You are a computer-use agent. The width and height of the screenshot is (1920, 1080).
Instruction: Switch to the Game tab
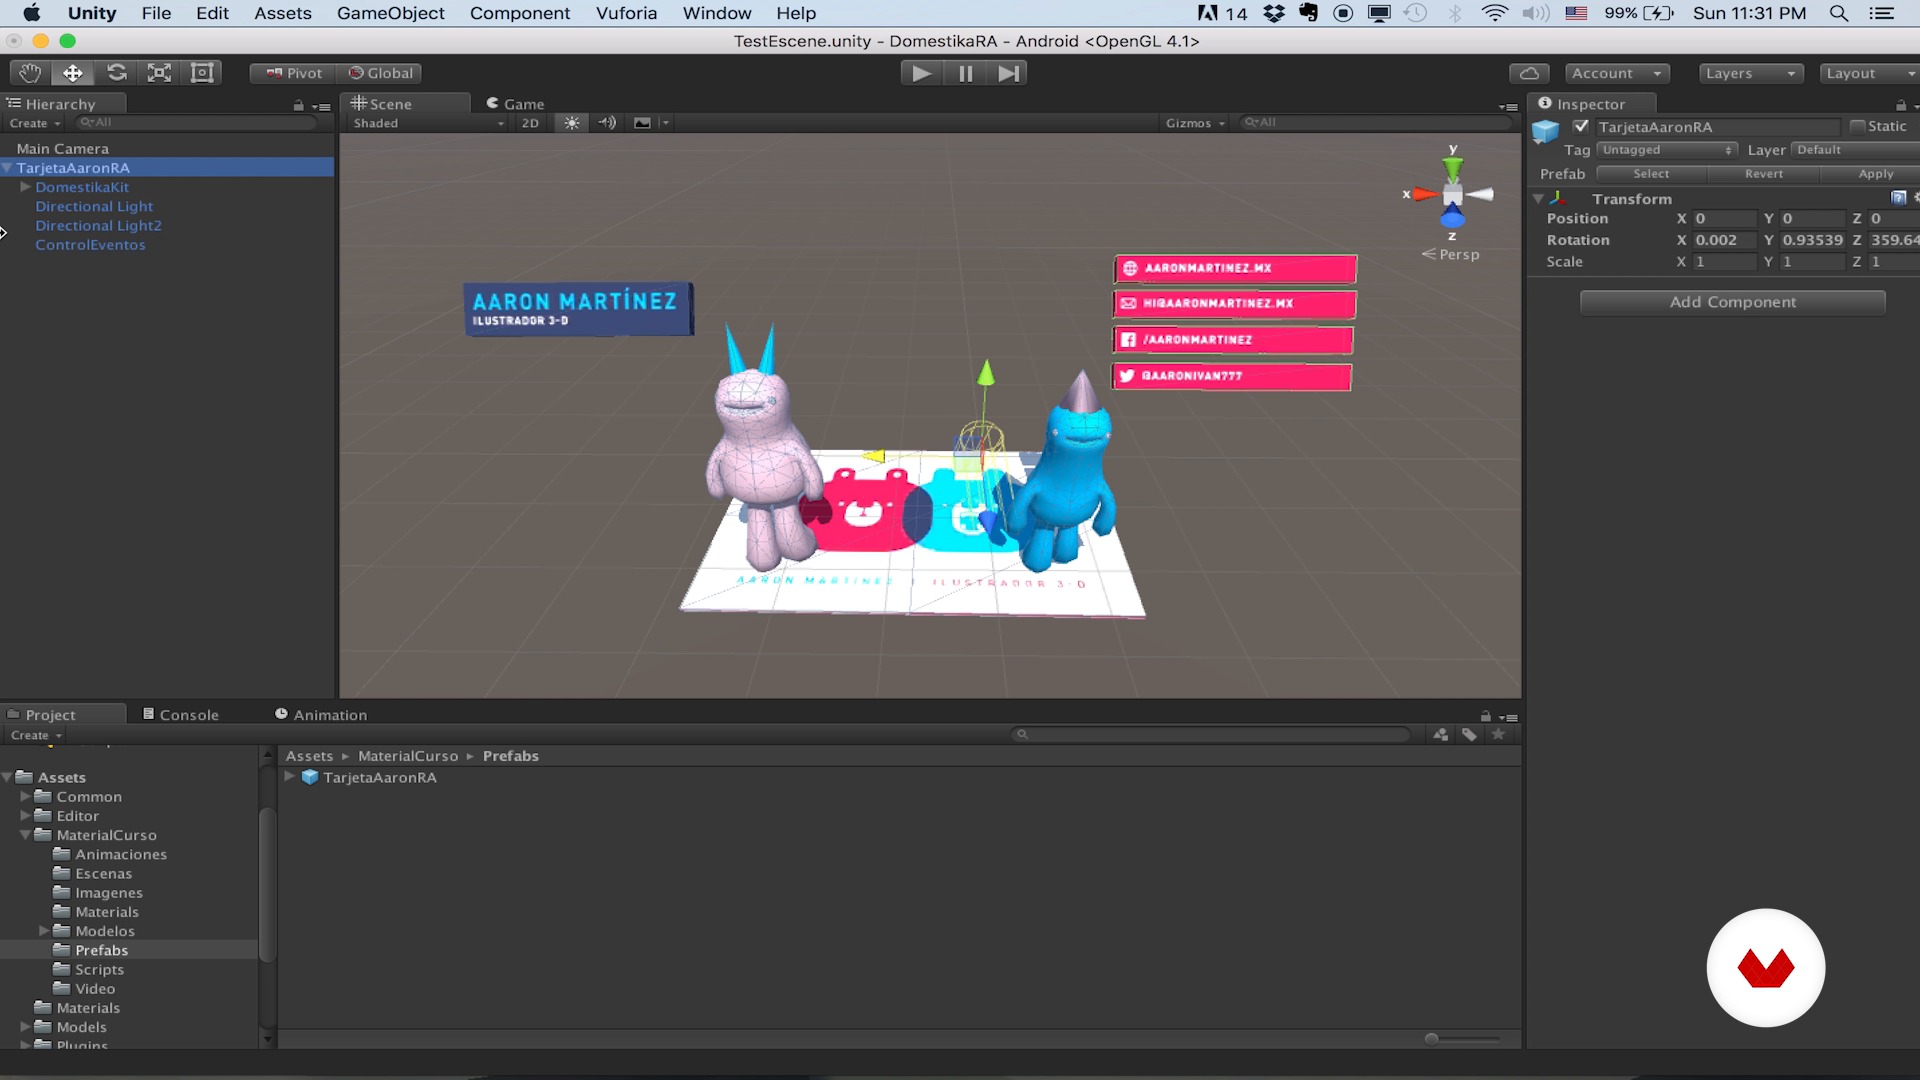515,104
